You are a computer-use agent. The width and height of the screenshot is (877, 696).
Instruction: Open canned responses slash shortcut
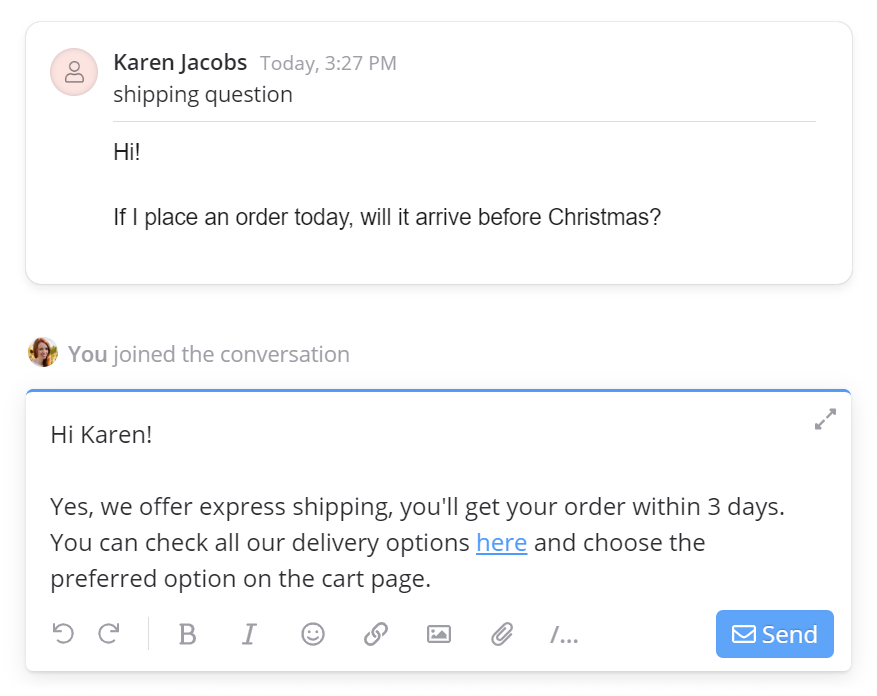click(x=564, y=634)
